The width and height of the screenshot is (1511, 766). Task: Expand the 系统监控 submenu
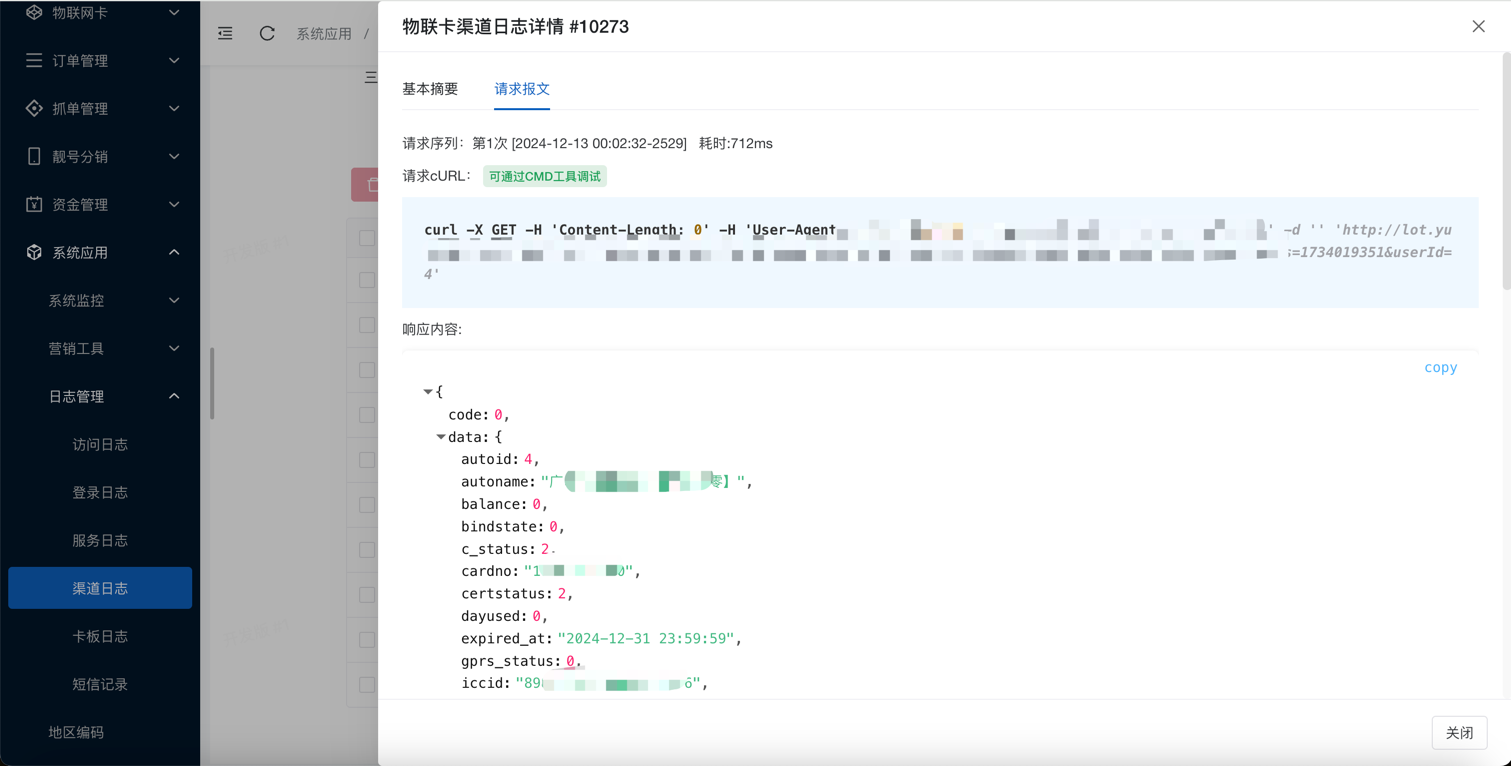[174, 301]
